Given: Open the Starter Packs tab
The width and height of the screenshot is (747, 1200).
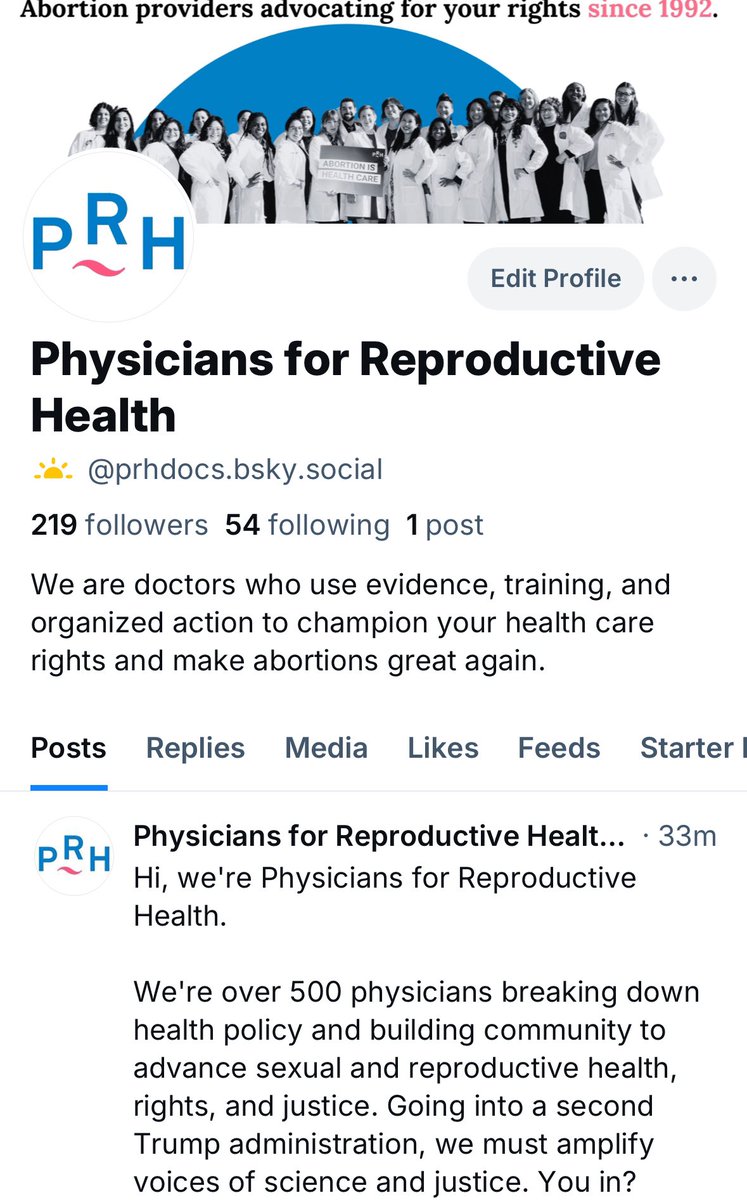Looking at the screenshot, I should (693, 748).
